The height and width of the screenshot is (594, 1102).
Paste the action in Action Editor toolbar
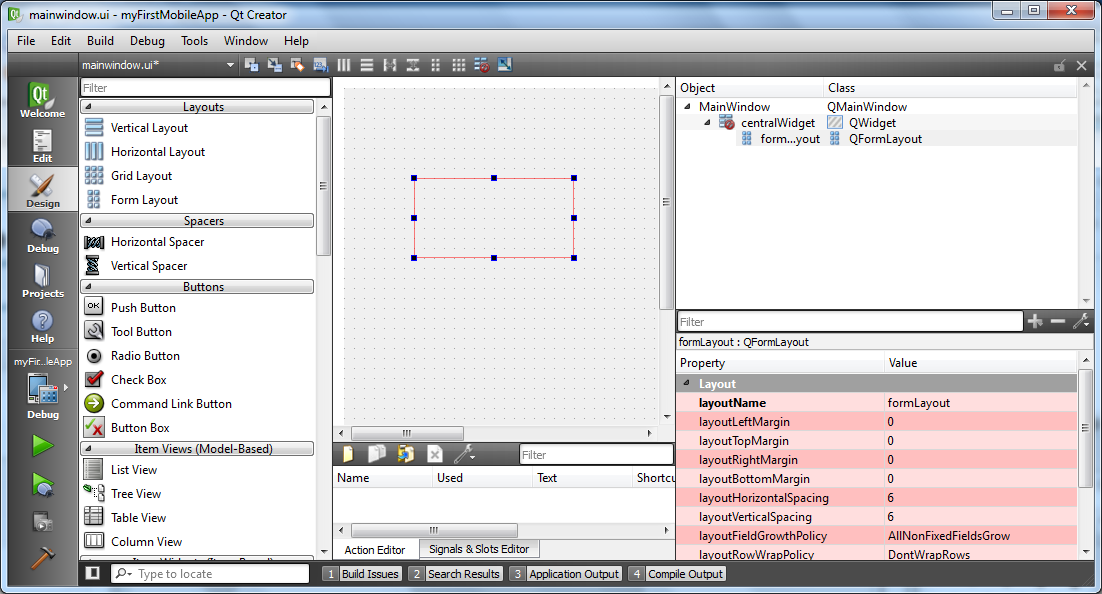click(x=406, y=454)
